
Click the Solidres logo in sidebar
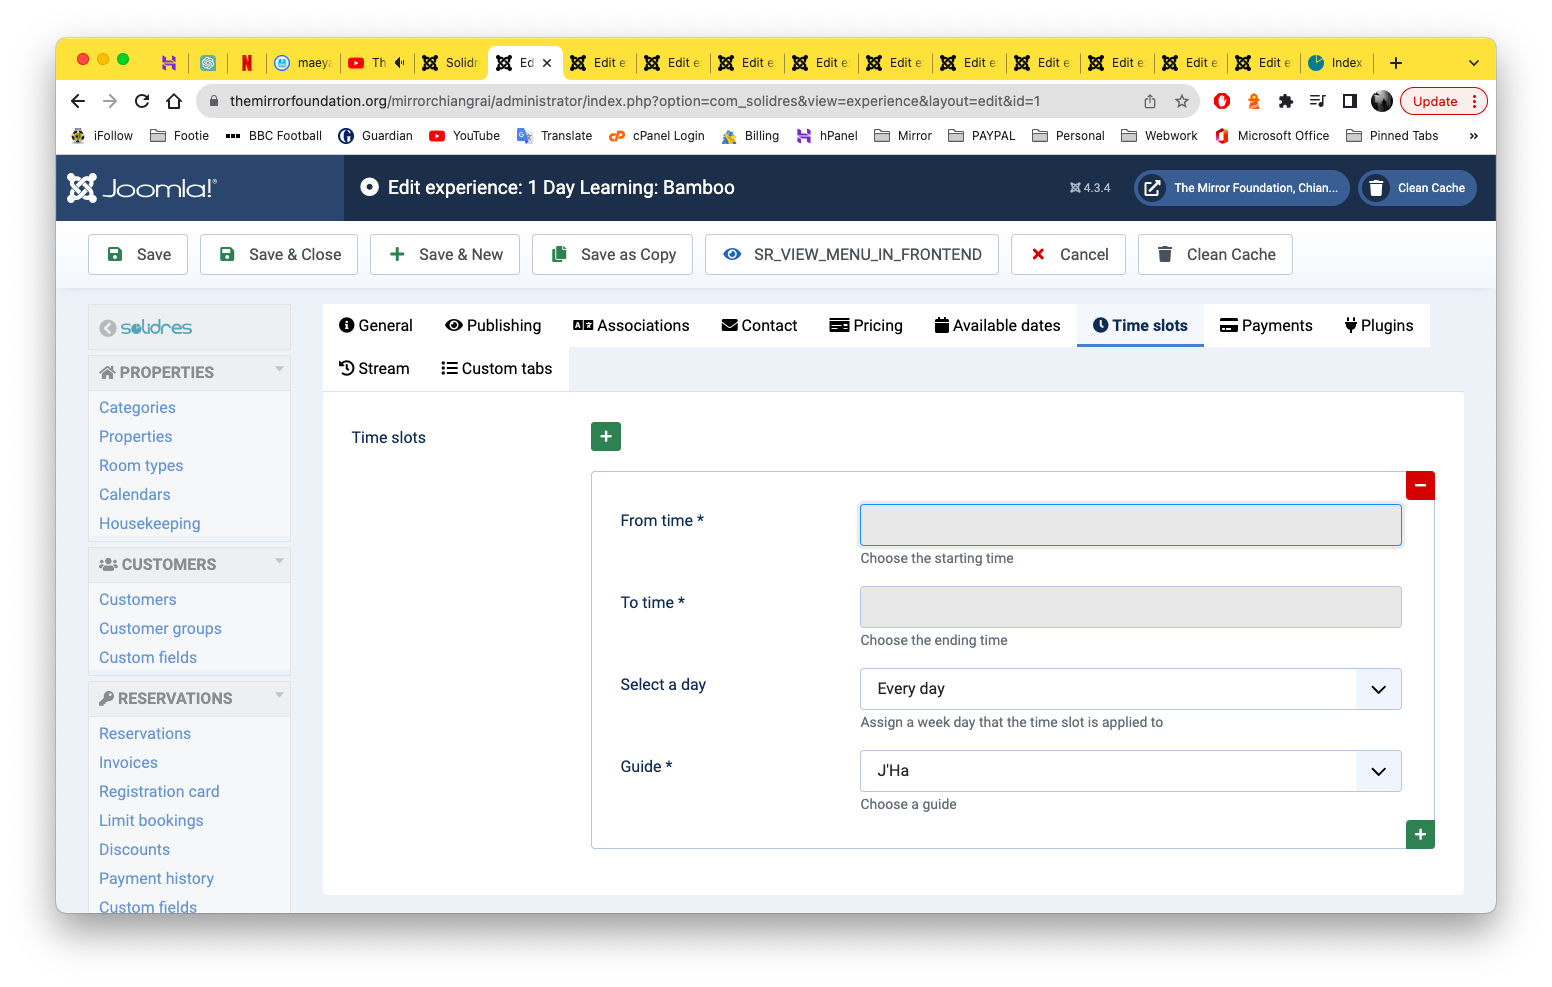click(x=146, y=328)
